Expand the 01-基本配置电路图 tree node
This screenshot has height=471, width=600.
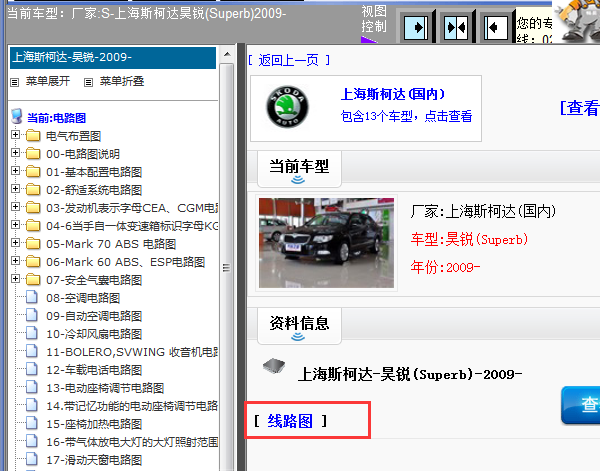point(15,171)
